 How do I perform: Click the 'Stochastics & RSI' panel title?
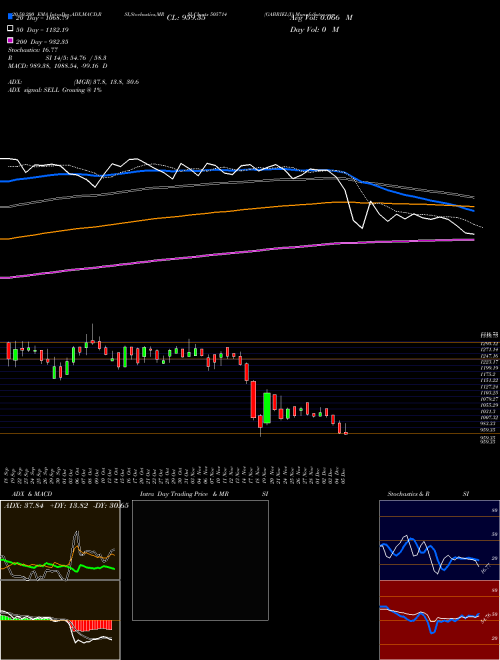pos(428,494)
